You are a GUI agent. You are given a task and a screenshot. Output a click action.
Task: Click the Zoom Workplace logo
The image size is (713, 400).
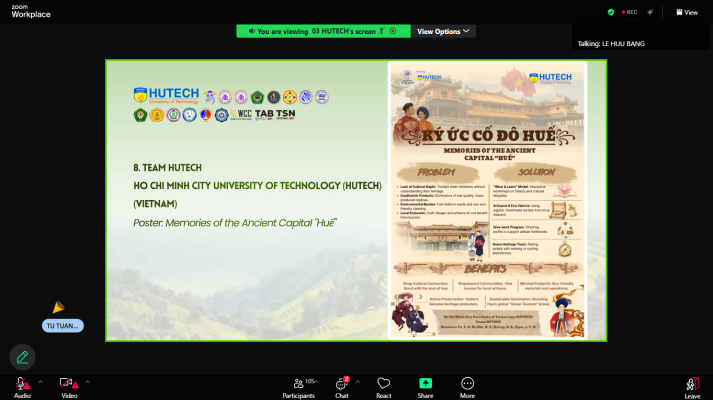point(31,11)
